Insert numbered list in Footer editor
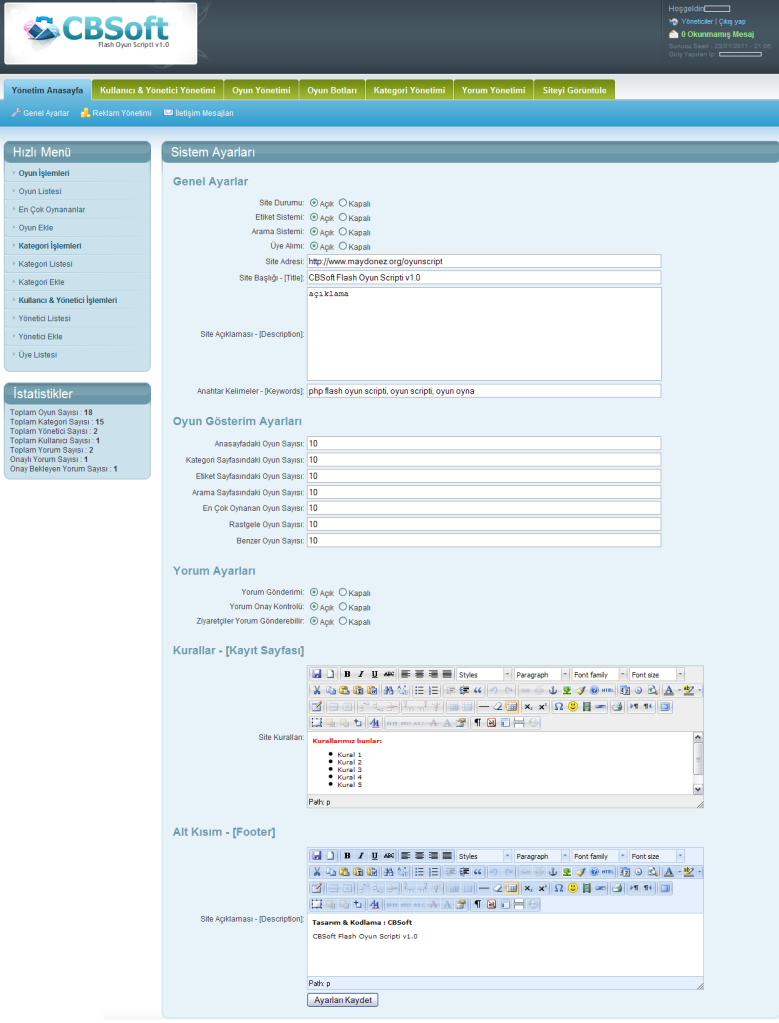The image size is (779, 1023). 433,872
